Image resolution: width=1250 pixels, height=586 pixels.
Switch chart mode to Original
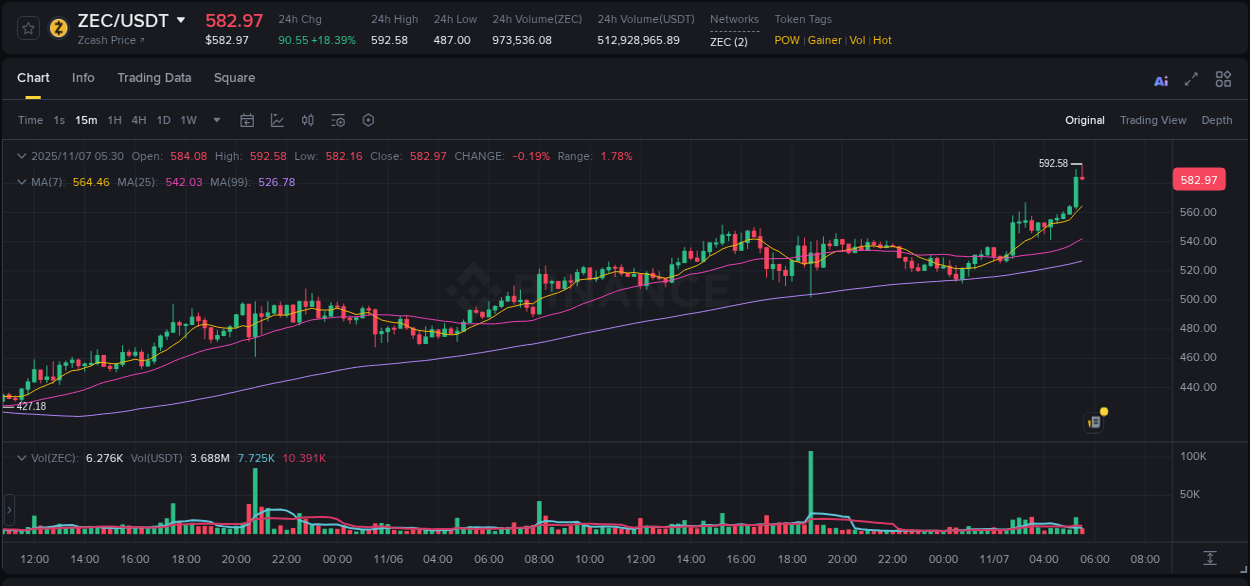pyautogui.click(x=1084, y=120)
